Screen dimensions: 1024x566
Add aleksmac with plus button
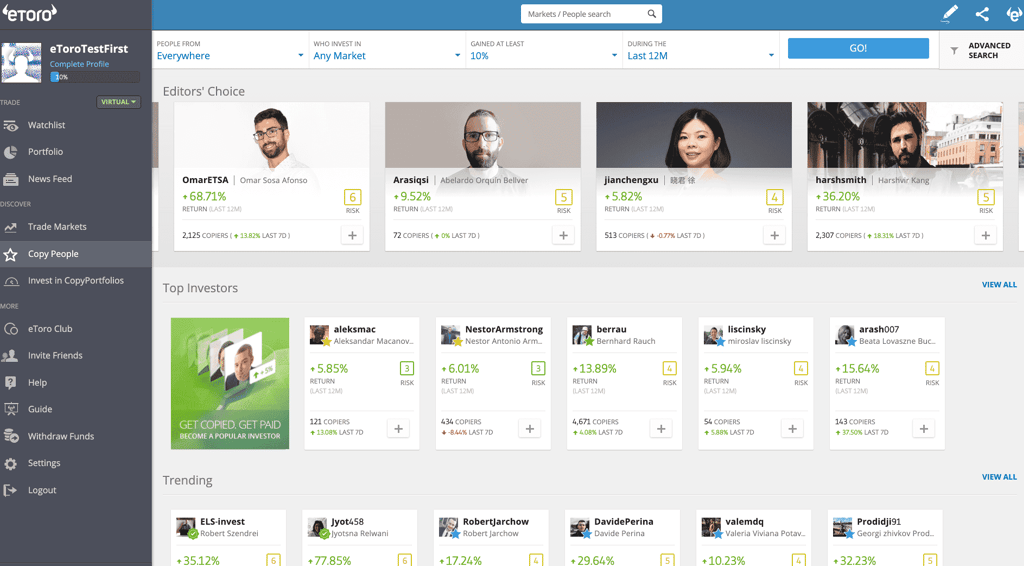click(398, 429)
